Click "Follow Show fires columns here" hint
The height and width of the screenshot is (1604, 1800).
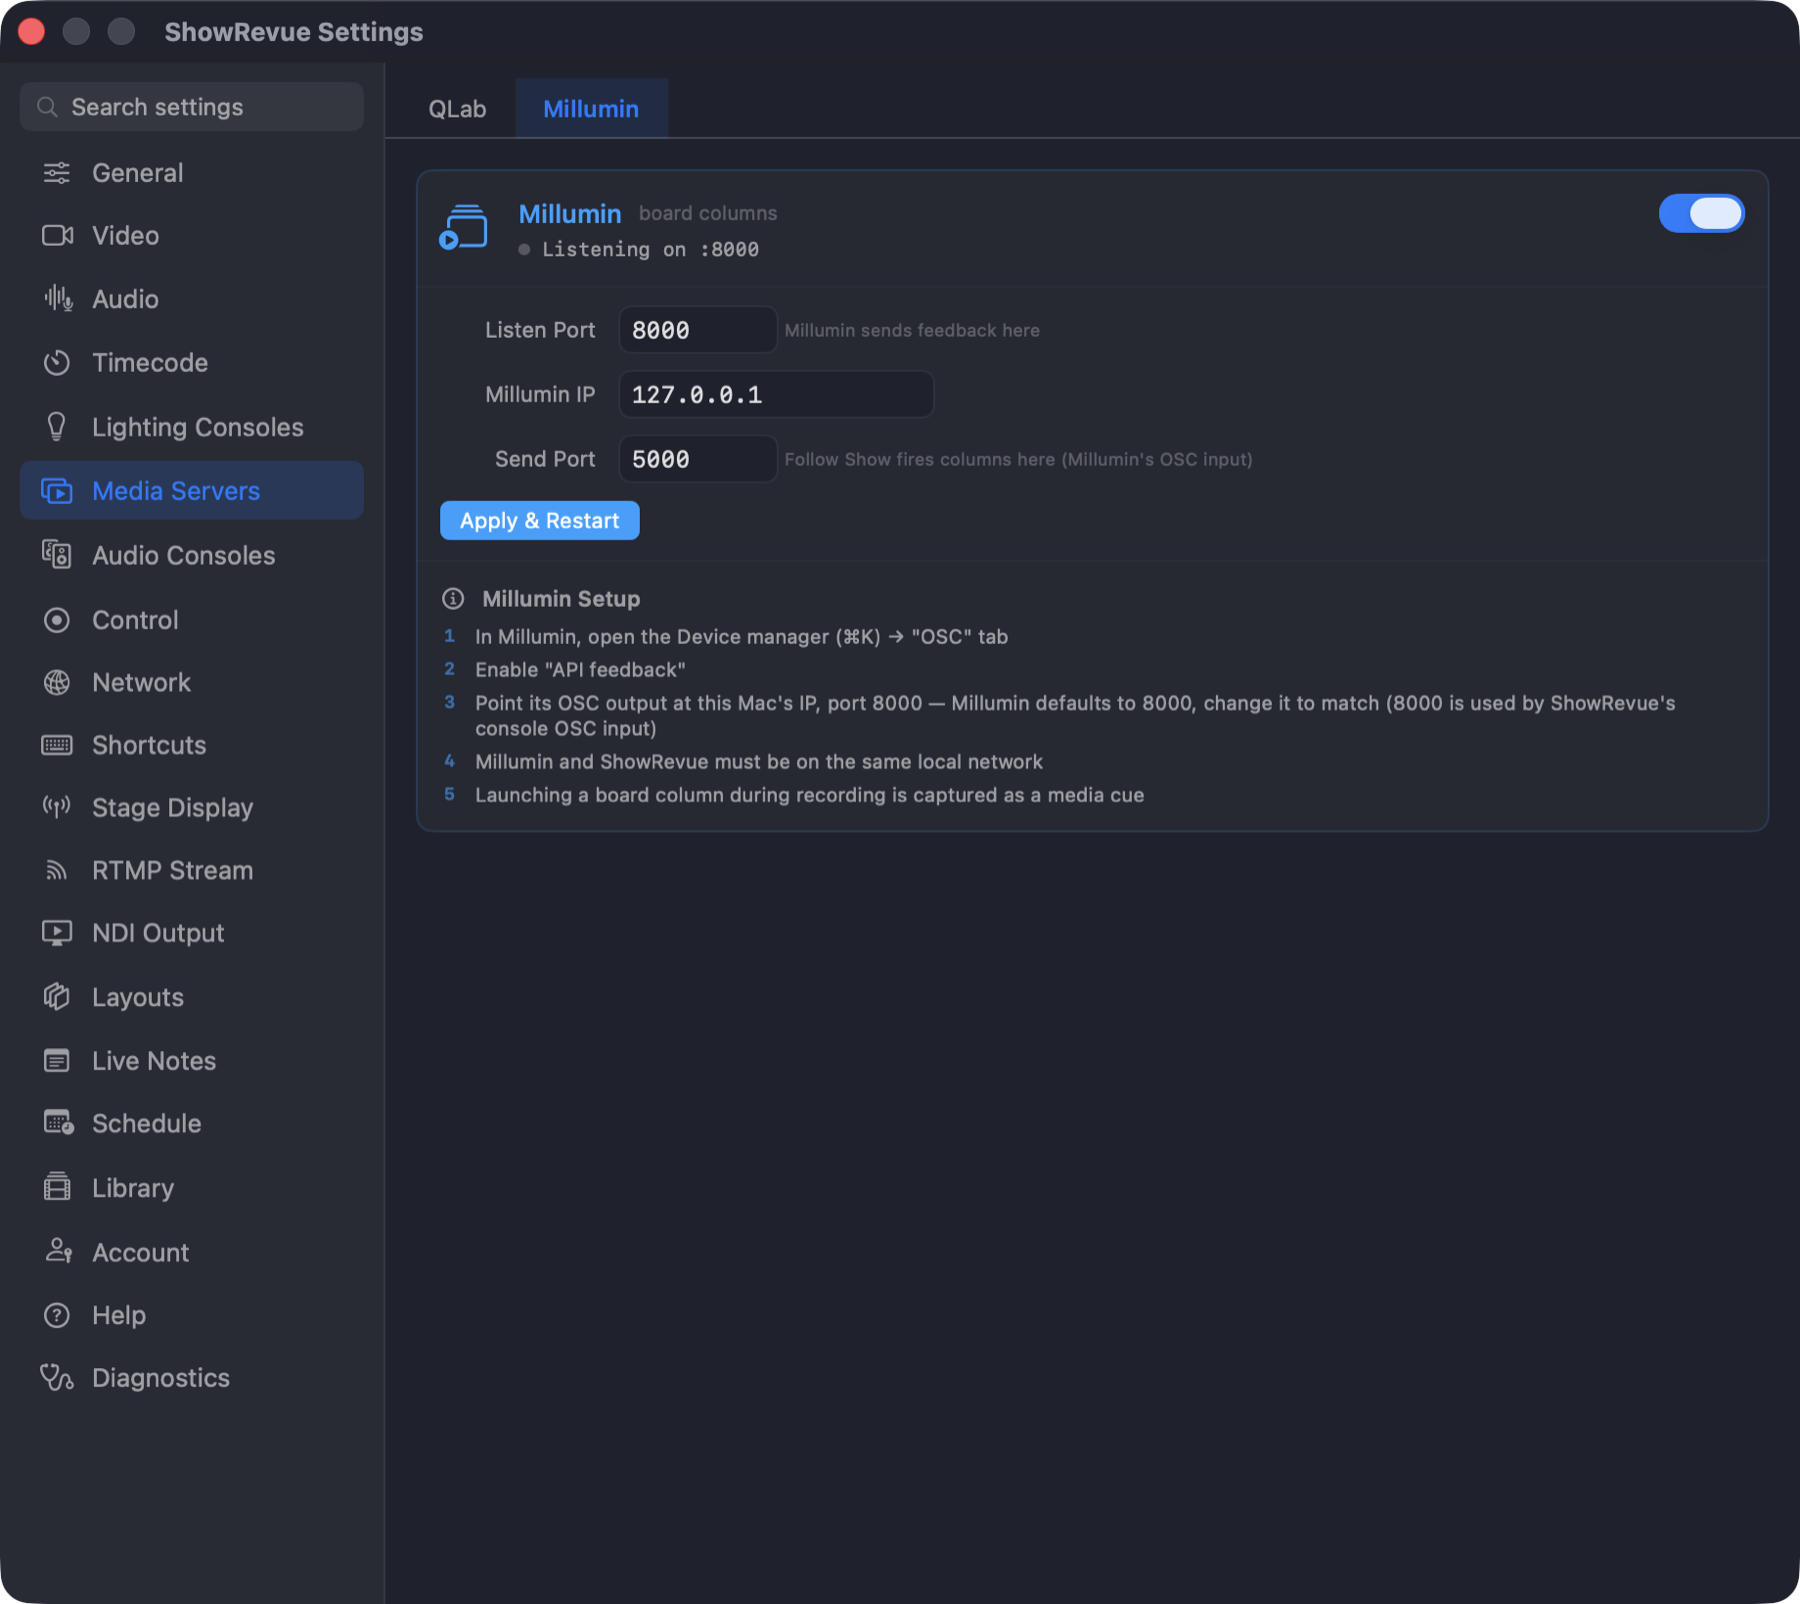tap(1018, 459)
